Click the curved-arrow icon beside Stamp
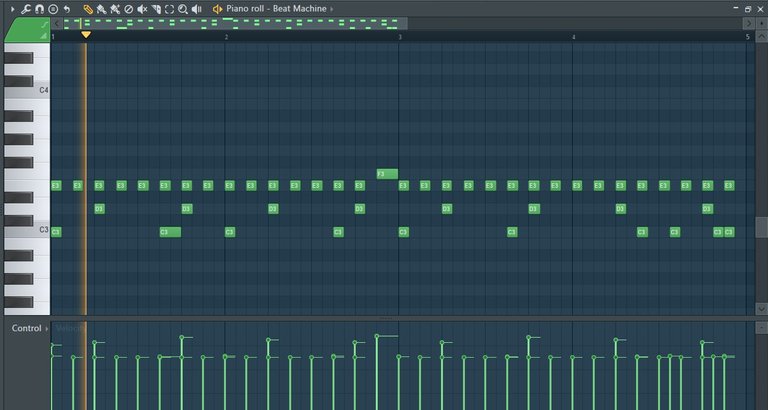Image resolution: width=768 pixels, height=410 pixels. [x=67, y=9]
